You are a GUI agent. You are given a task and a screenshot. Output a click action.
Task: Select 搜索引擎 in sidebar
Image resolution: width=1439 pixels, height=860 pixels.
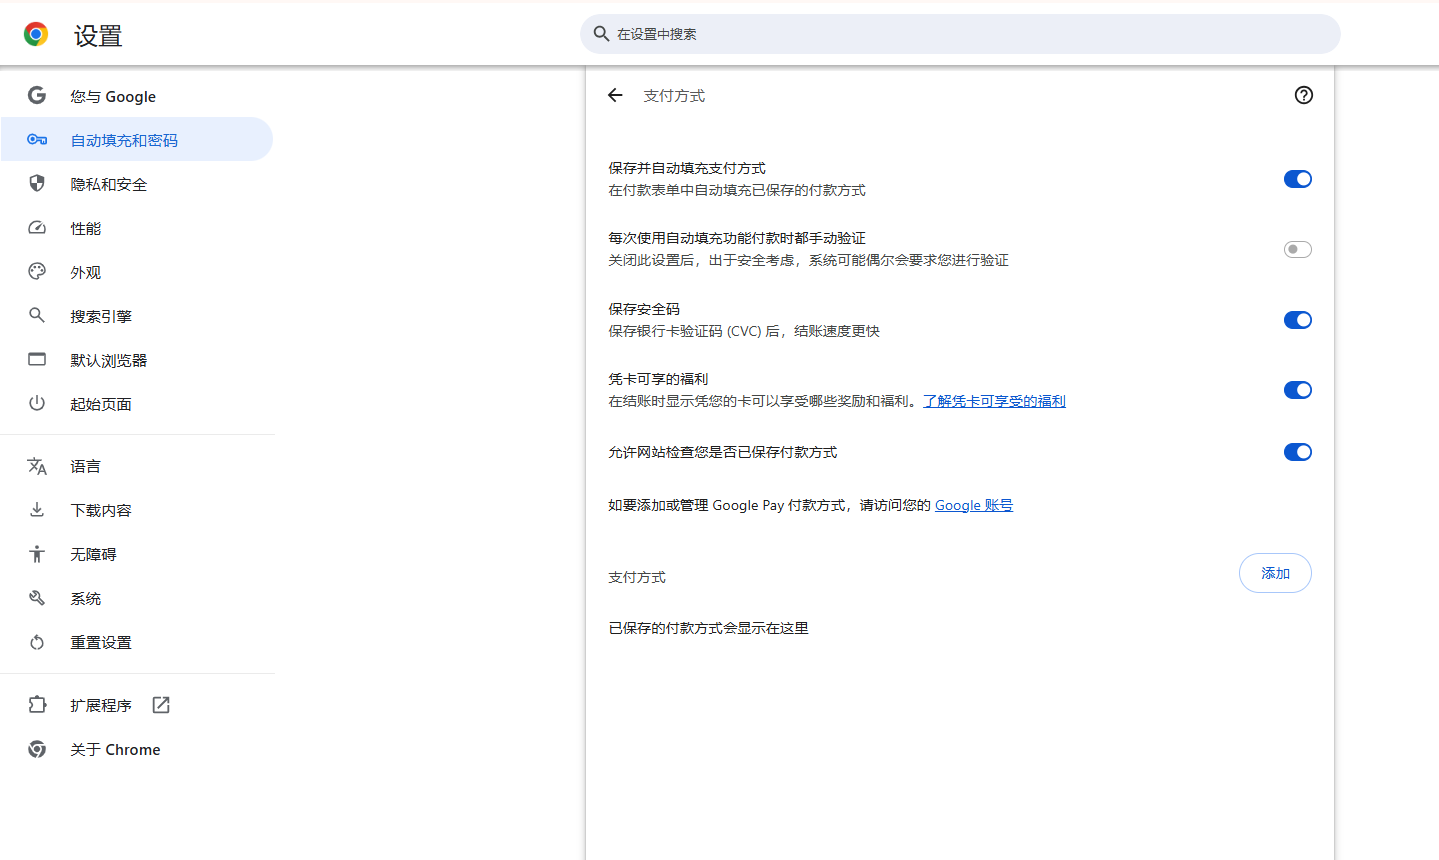pyautogui.click(x=137, y=316)
